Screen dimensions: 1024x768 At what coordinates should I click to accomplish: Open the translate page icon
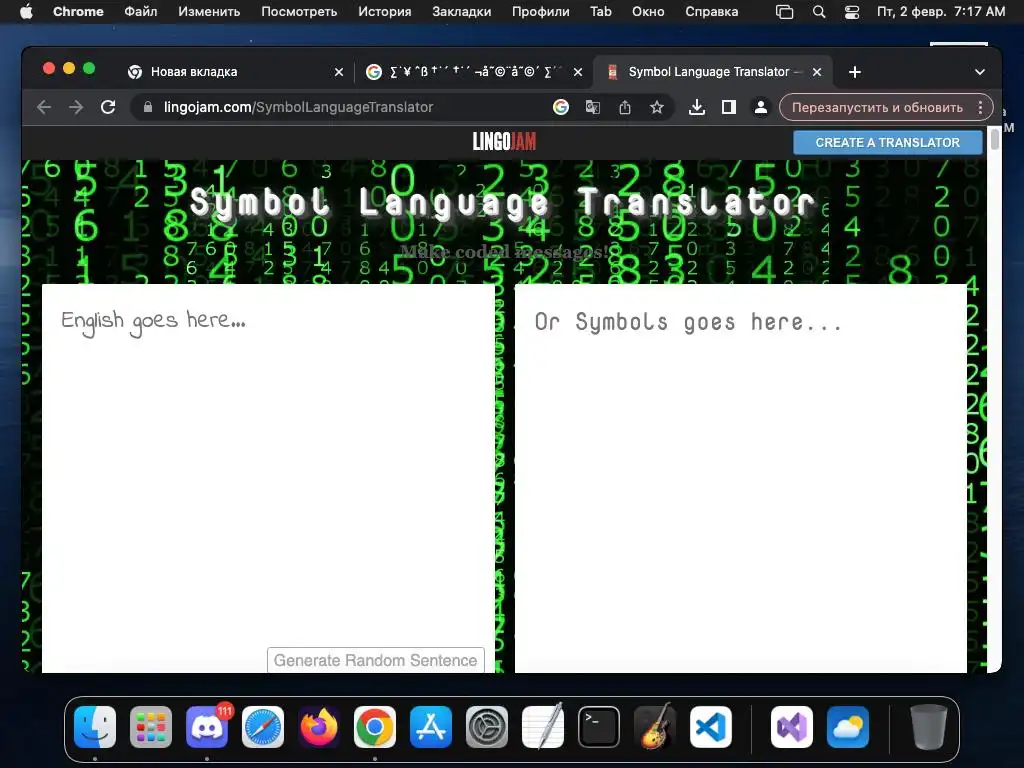point(592,107)
